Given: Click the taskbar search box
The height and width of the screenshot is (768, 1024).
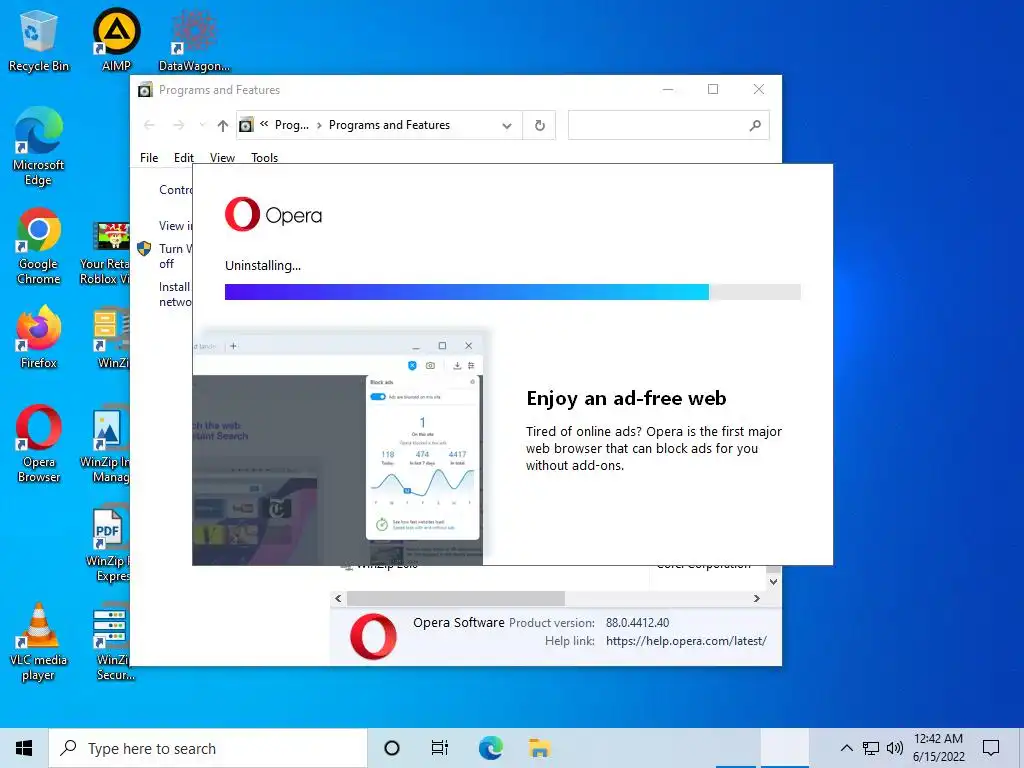Looking at the screenshot, I should pyautogui.click(x=208, y=748).
